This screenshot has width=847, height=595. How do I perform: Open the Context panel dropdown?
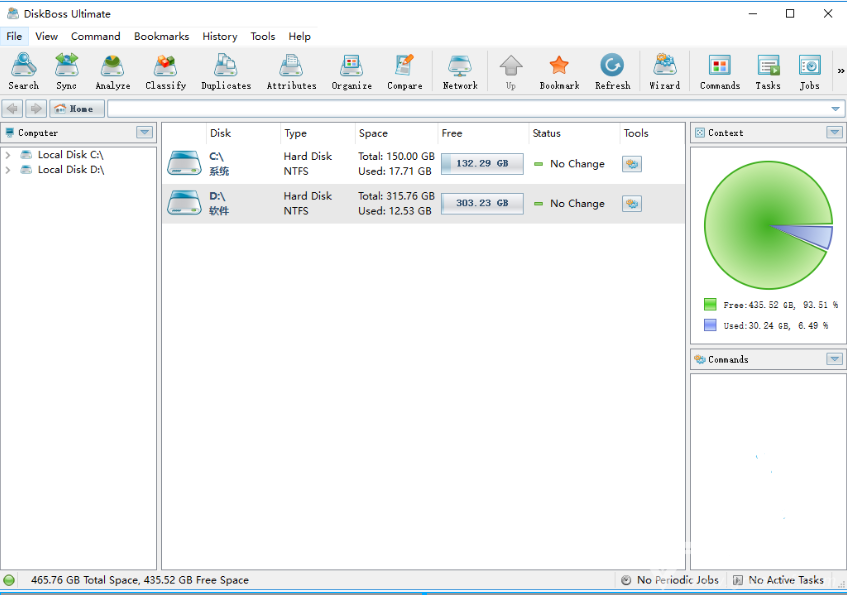click(834, 132)
